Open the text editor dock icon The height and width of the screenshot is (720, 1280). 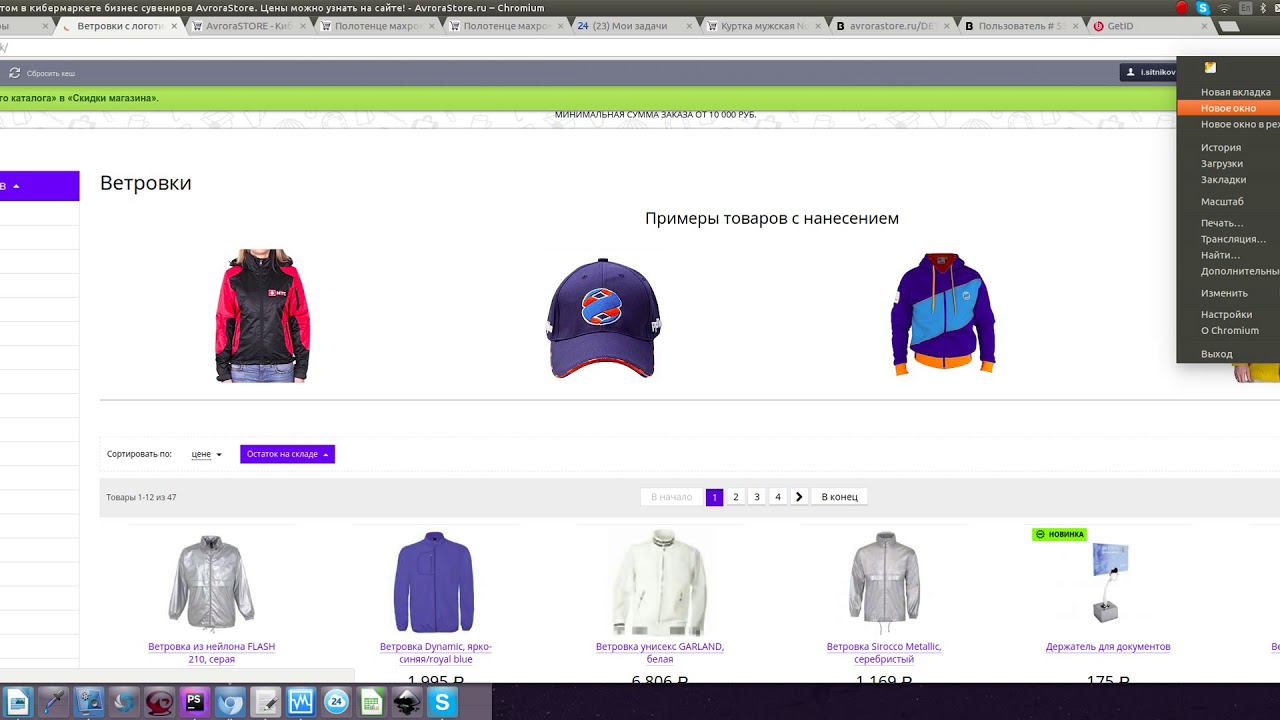click(x=265, y=703)
